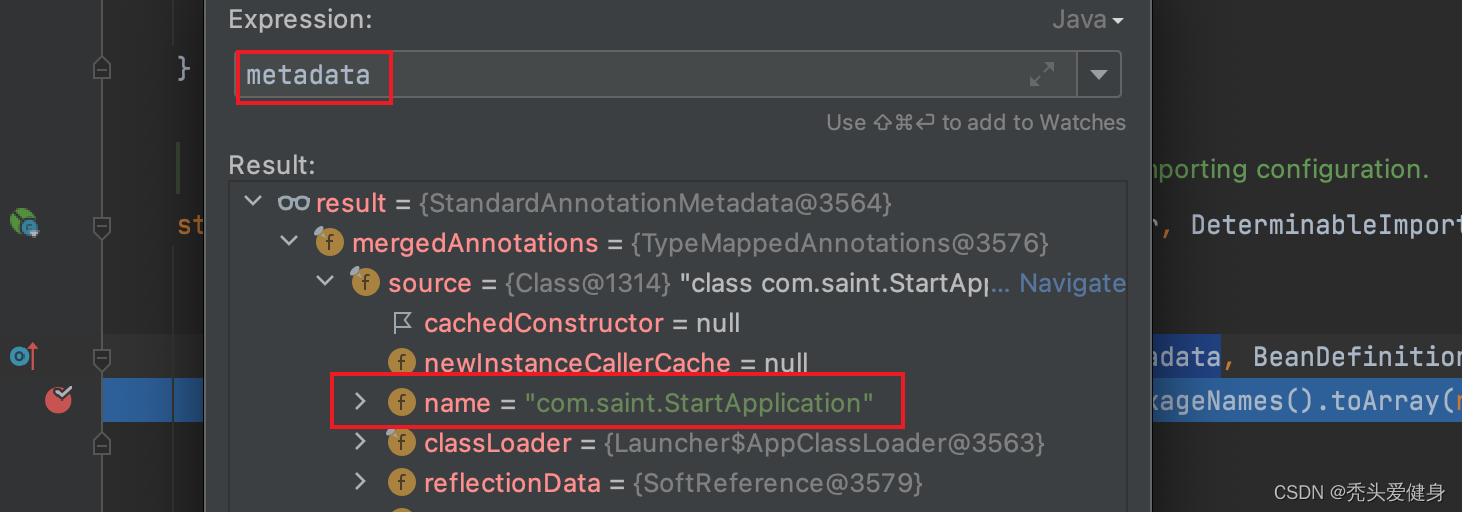Collapse the source node
1462x512 pixels.
(x=325, y=283)
